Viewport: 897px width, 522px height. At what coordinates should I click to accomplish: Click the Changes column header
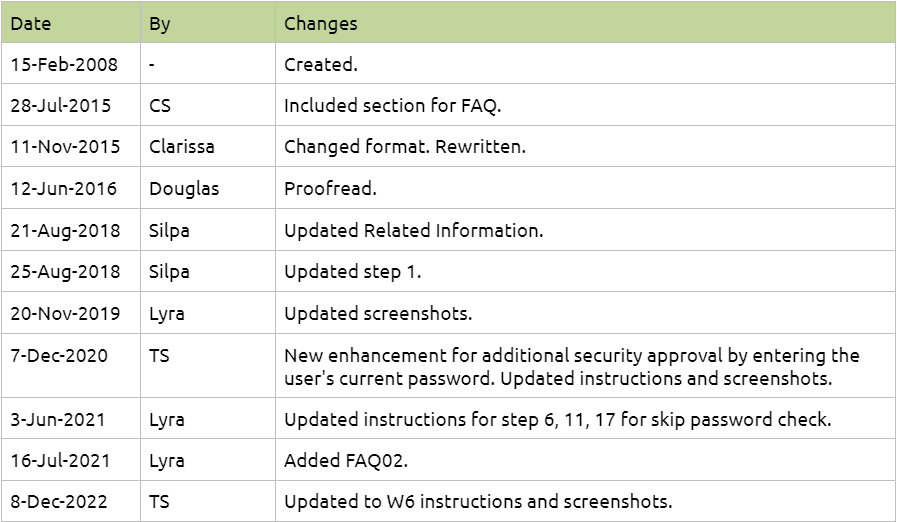click(x=321, y=23)
